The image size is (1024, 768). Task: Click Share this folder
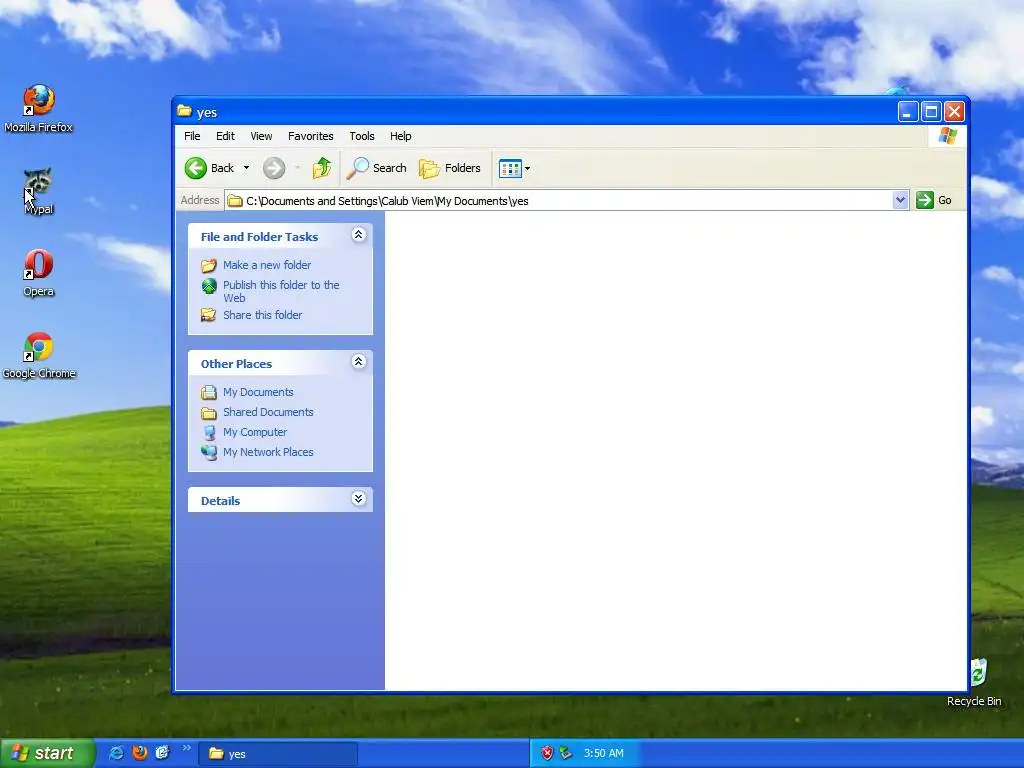263,315
